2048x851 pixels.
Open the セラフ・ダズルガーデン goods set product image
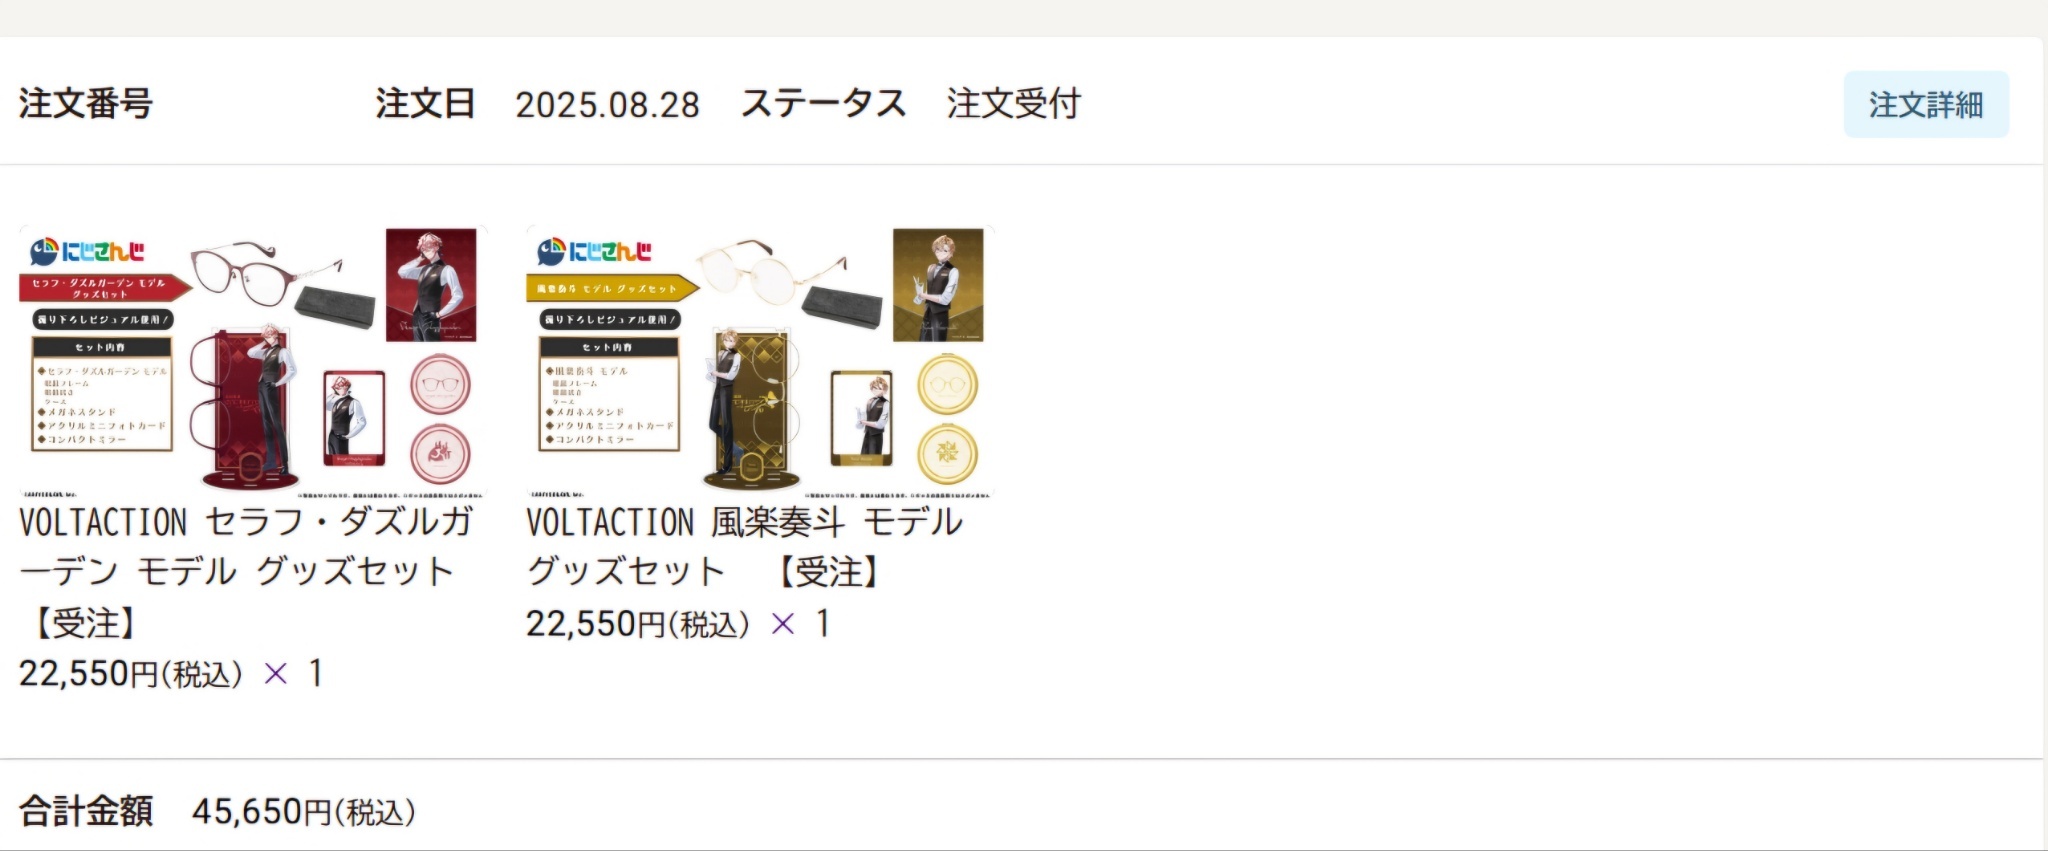tap(253, 361)
